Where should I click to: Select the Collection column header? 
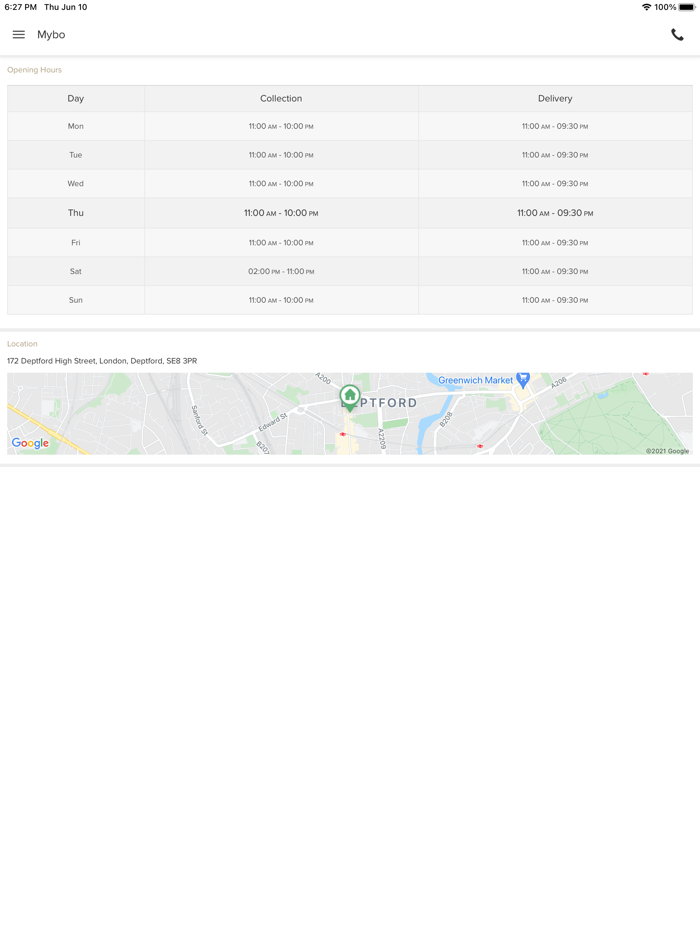pyautogui.click(x=281, y=98)
